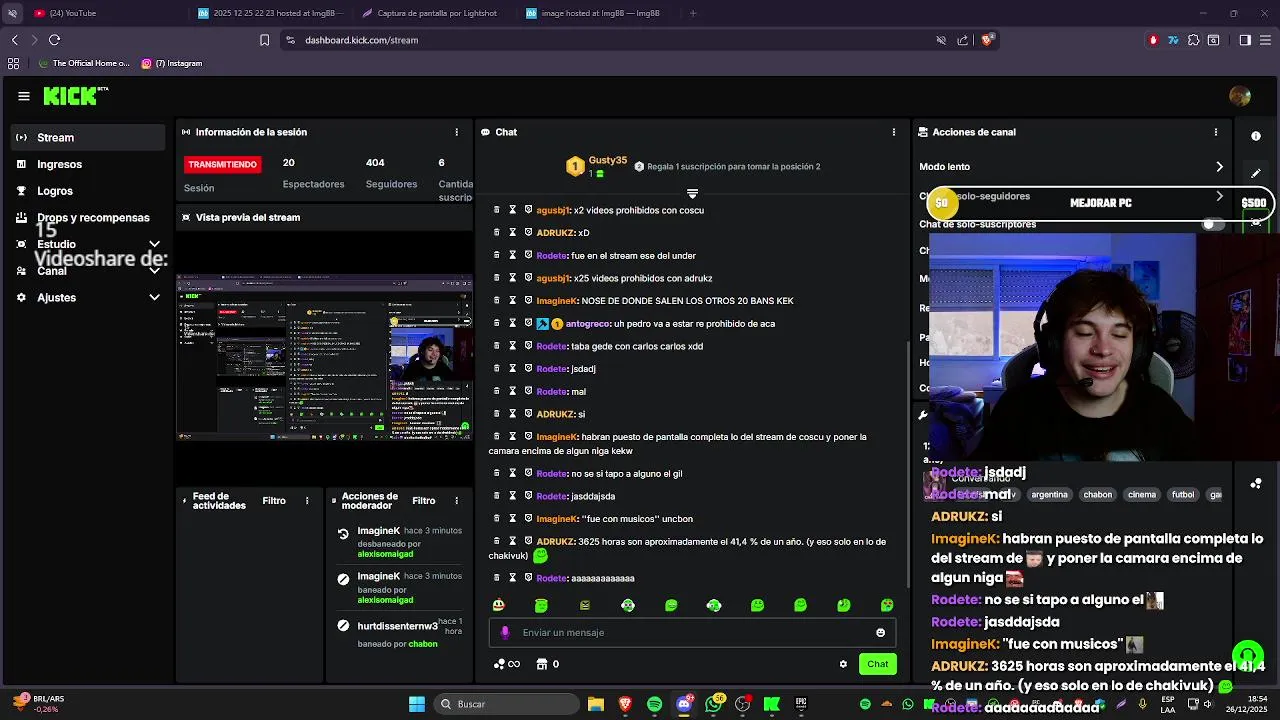Viewport: 1280px width, 720px height.
Task: Ban Rodete via shield on 'aaaaaaaaaaaaa' message
Action: tap(528, 578)
